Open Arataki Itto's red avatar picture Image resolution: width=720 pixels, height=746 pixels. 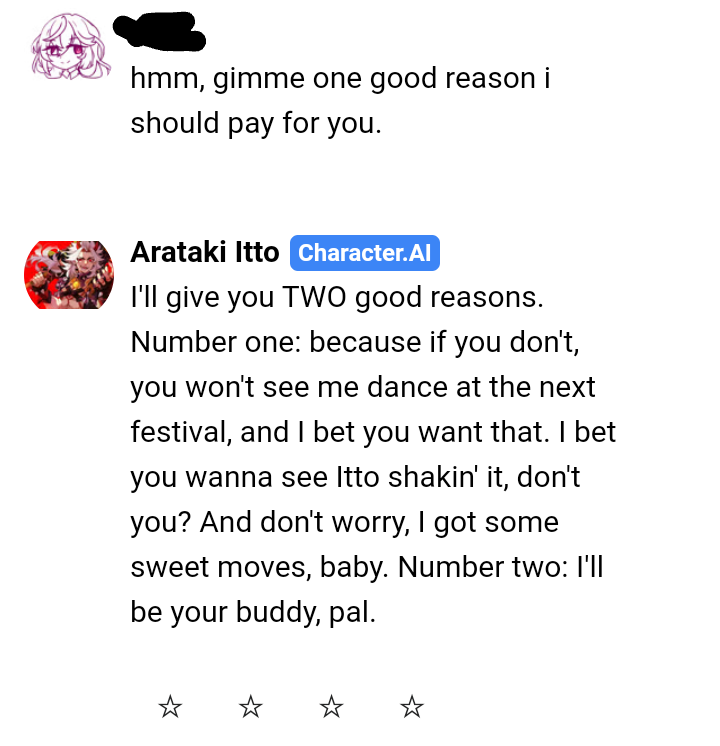69,275
